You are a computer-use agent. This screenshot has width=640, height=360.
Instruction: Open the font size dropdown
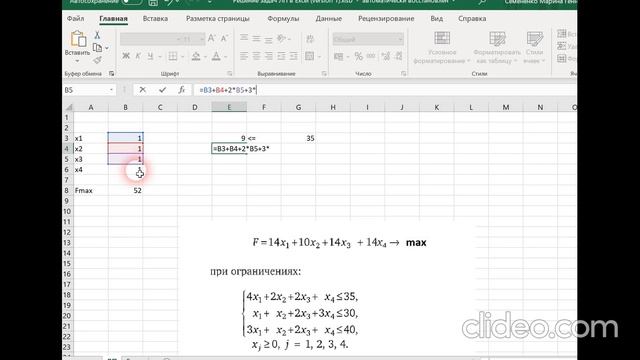point(202,39)
